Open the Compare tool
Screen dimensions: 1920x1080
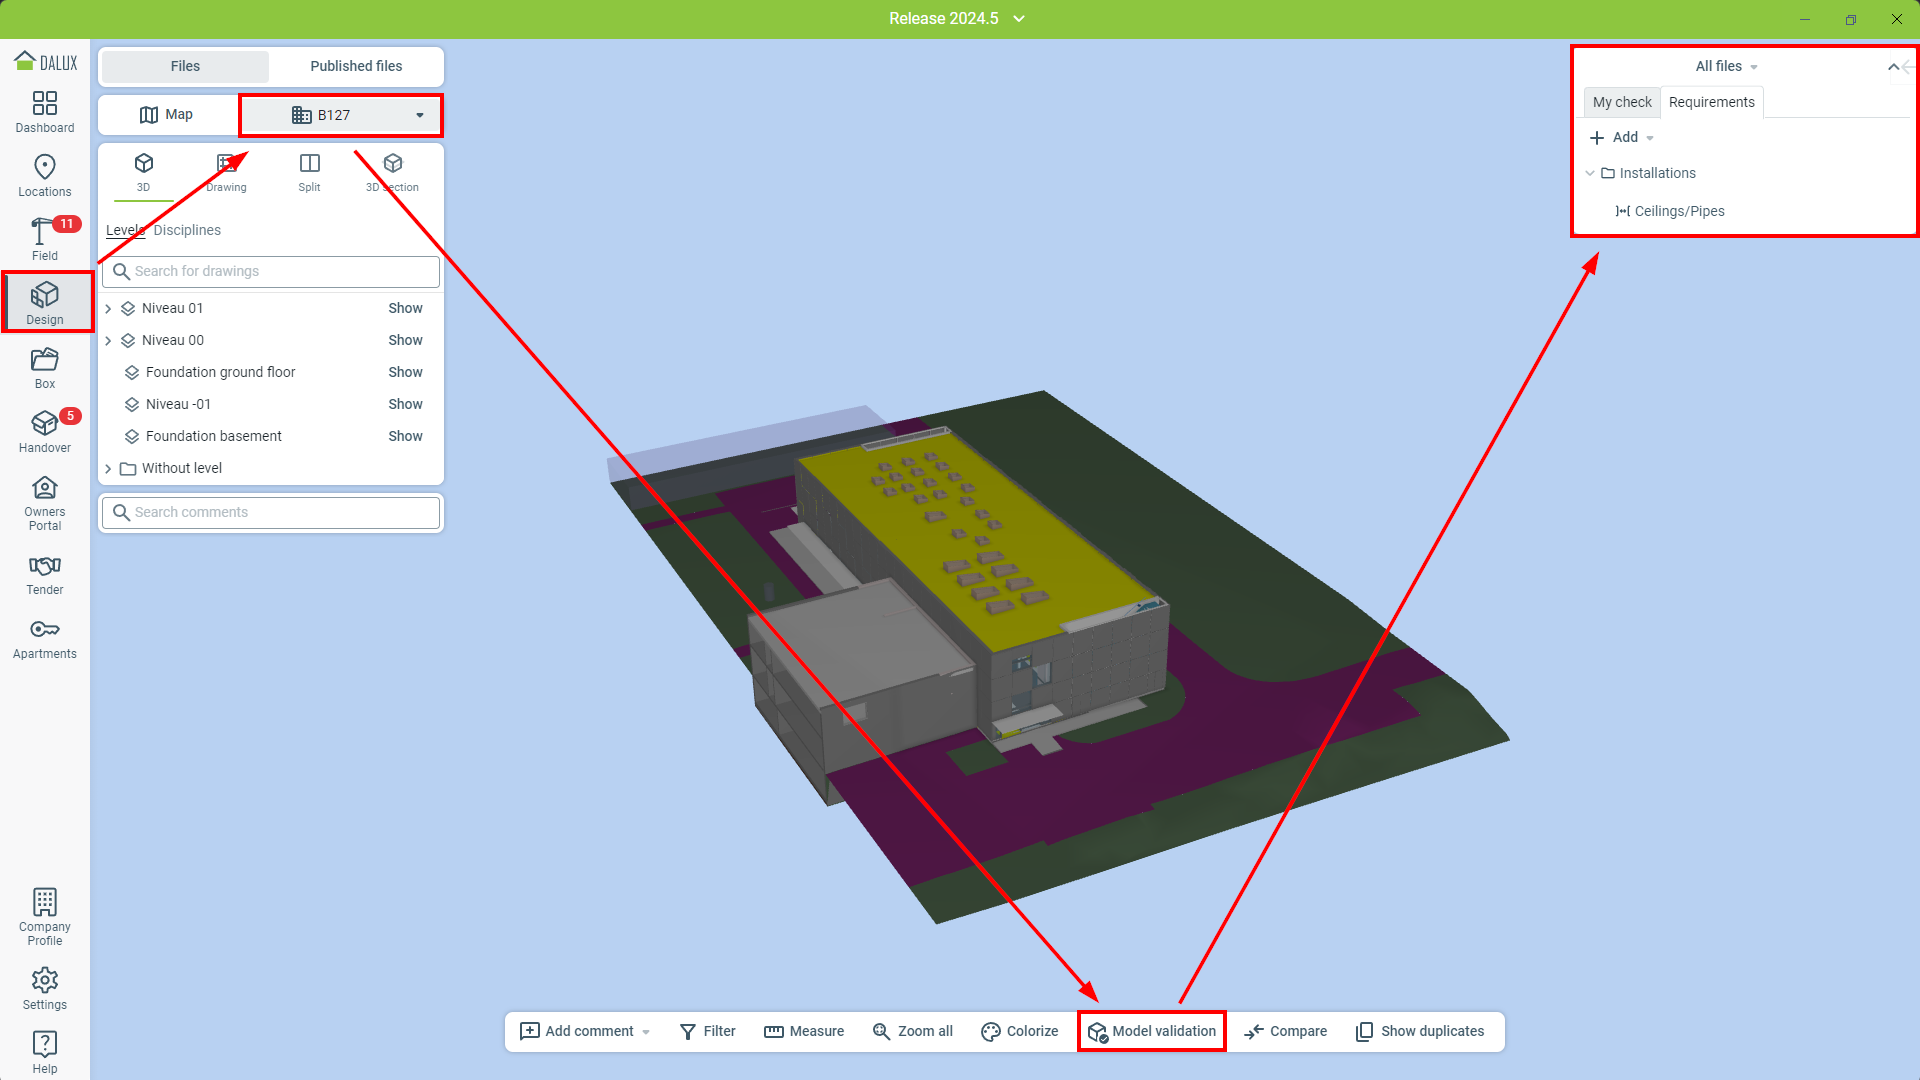tap(1285, 1031)
